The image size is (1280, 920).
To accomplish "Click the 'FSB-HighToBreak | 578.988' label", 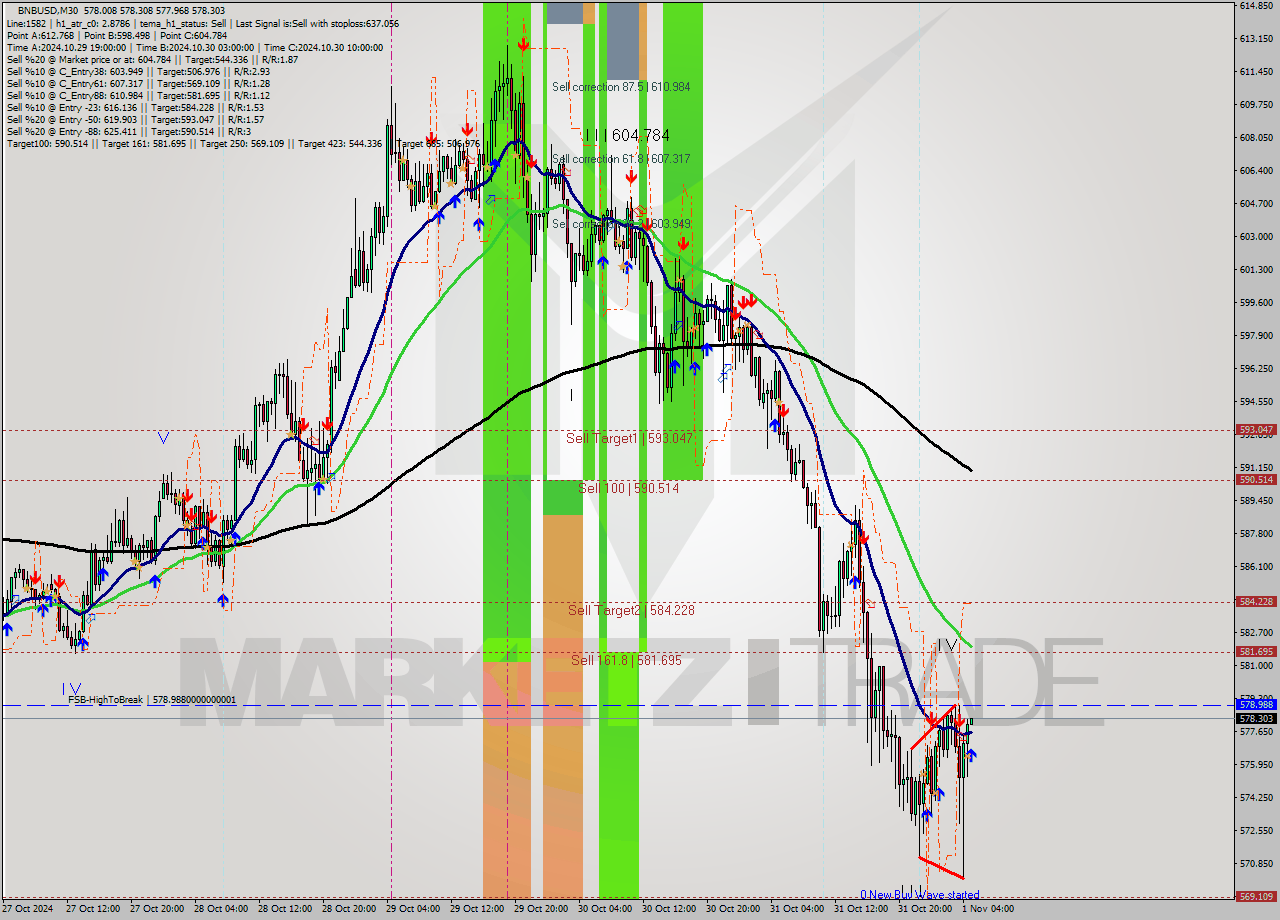I will coord(152,700).
